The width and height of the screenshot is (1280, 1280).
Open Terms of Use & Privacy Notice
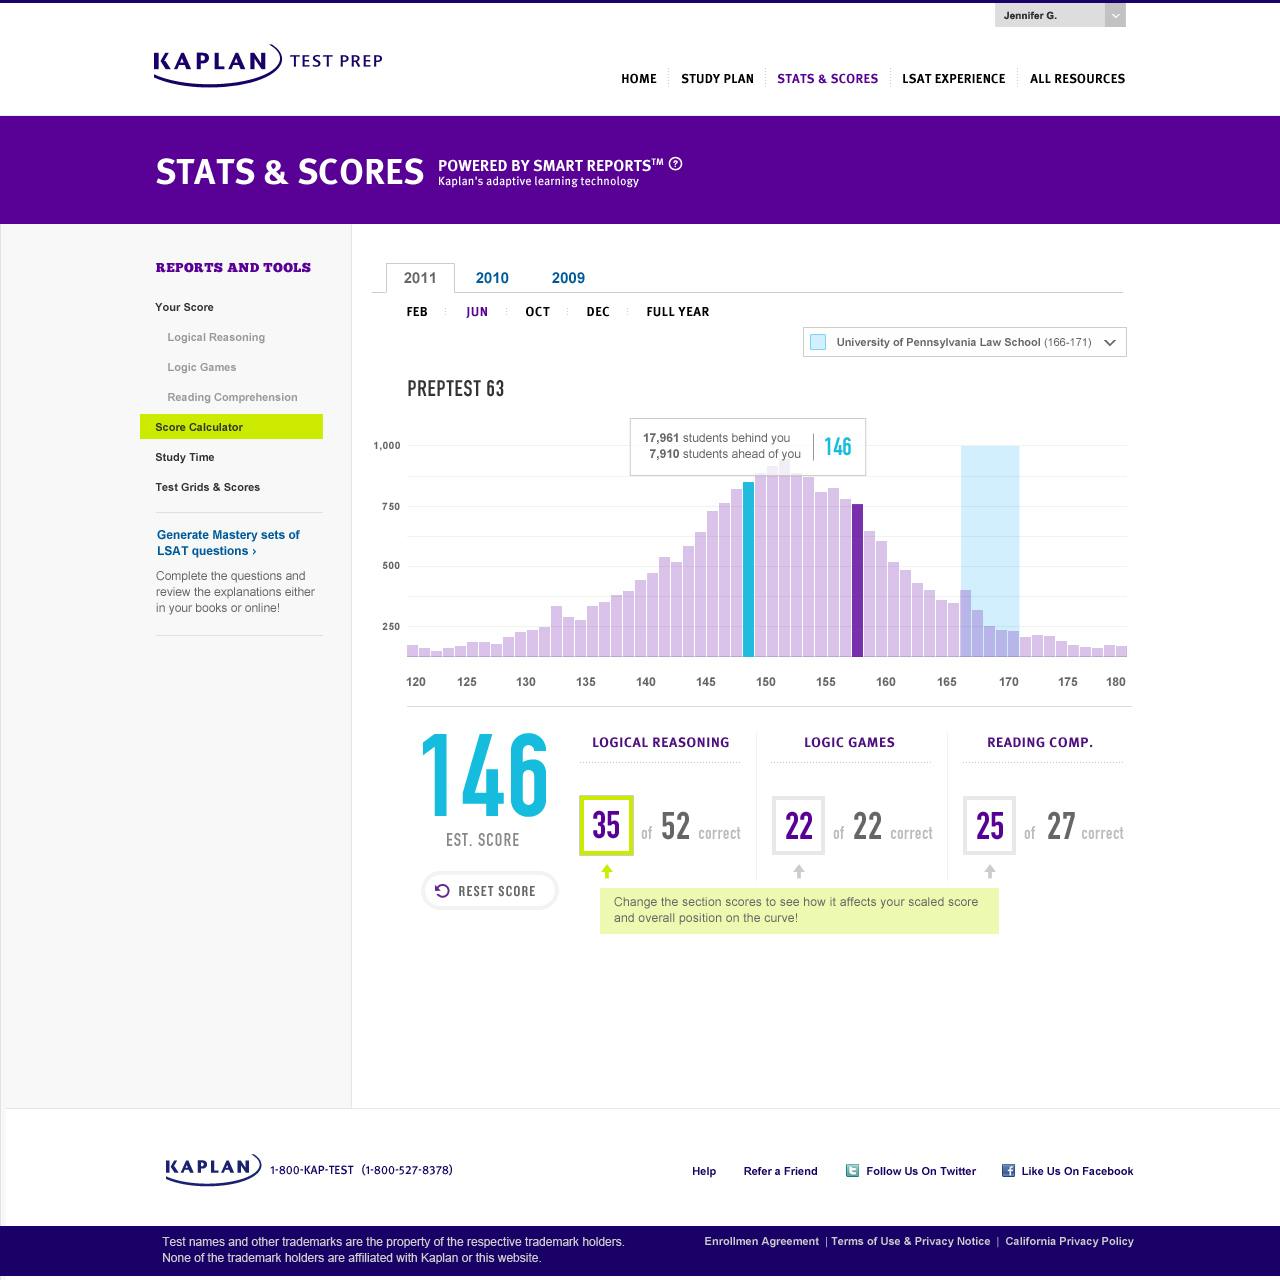pyautogui.click(x=910, y=1241)
